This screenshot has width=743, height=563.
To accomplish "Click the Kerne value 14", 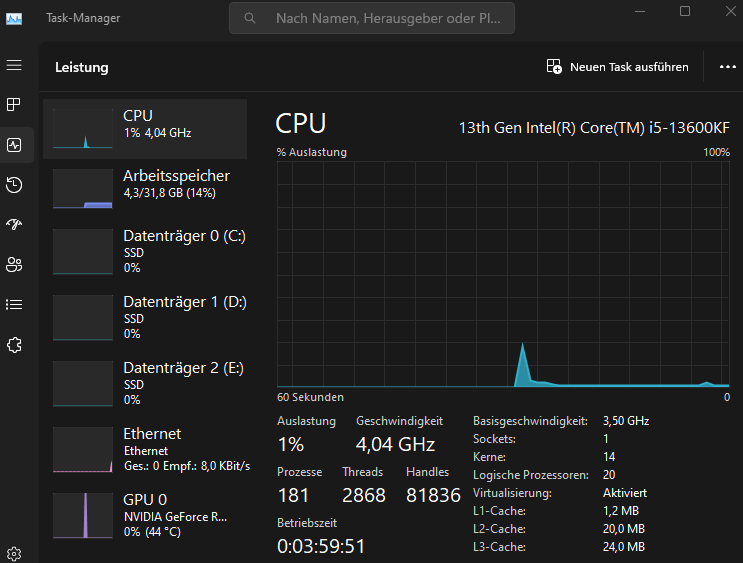I will click(x=609, y=457).
